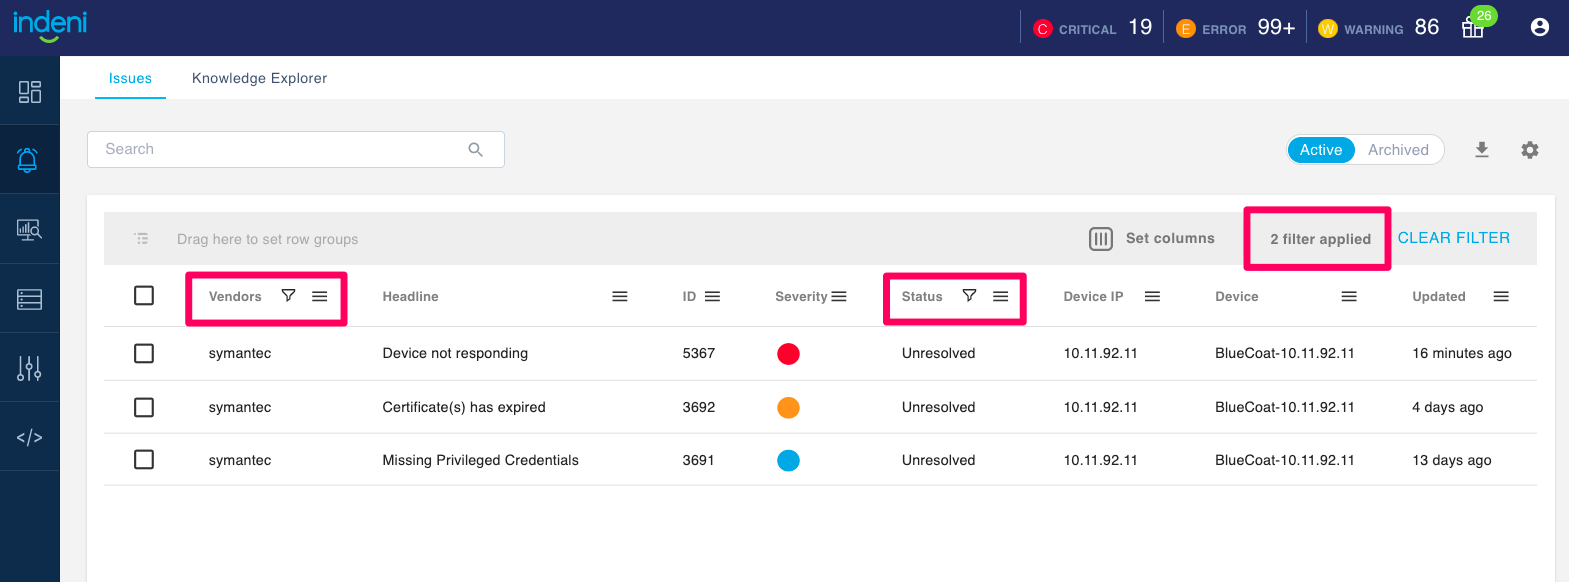This screenshot has height=582, width=1569.
Task: Click the alarm bell issues sidebar icon
Action: point(29,160)
